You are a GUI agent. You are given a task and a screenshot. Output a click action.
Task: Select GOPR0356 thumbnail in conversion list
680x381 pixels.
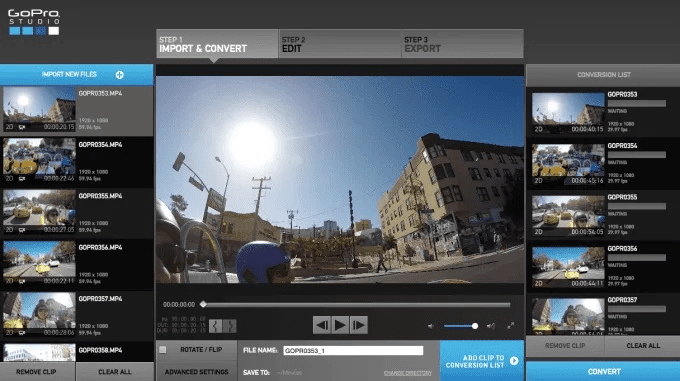pyautogui.click(x=568, y=267)
